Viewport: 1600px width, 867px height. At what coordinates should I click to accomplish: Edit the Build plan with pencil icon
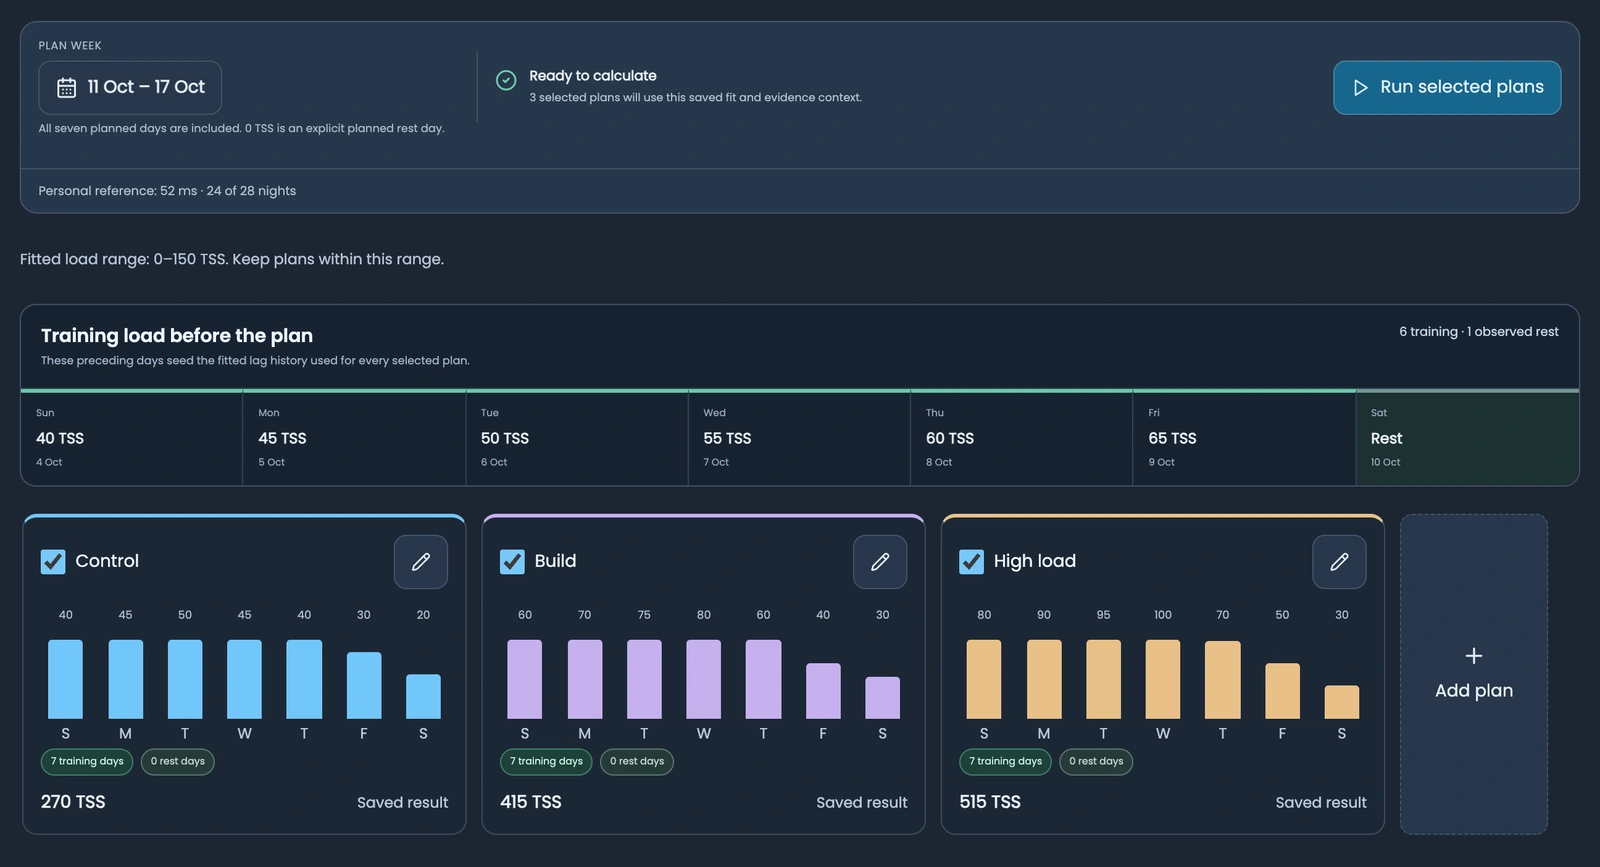880,562
